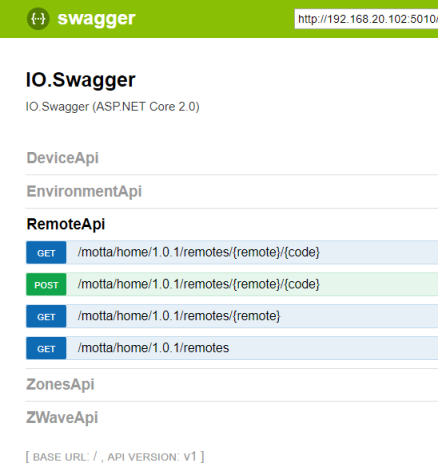Expand the DeviceApi section

(63, 158)
